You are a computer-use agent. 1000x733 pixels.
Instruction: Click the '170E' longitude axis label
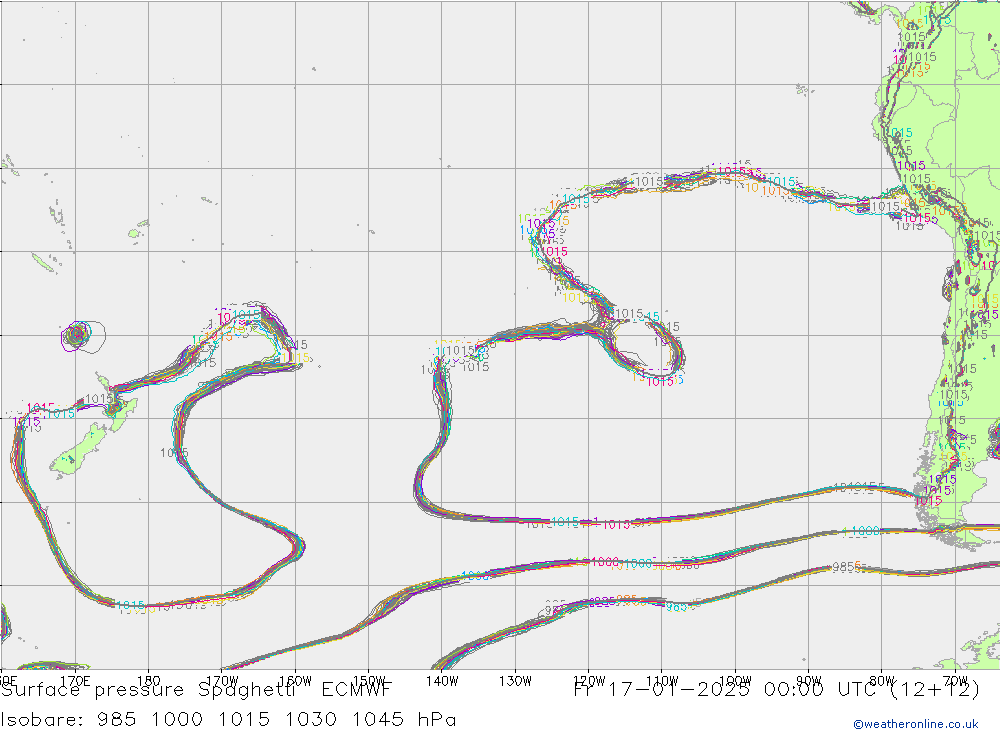[x=75, y=681]
